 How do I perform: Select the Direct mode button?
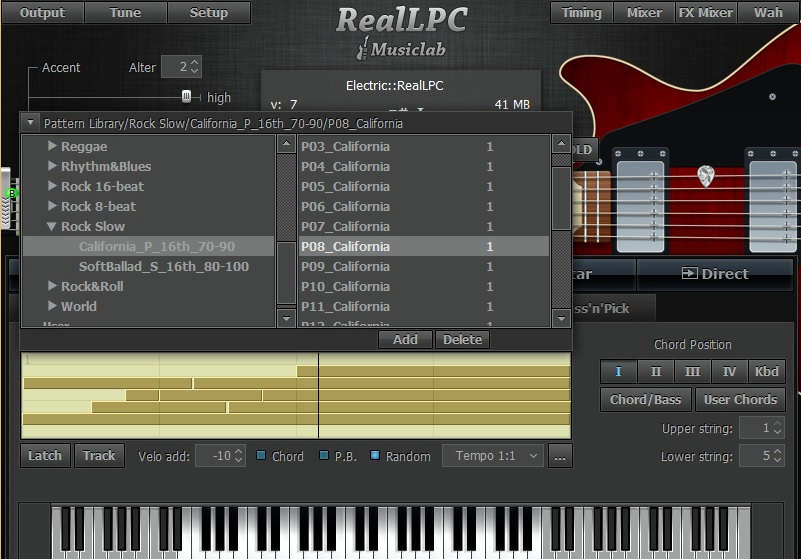pos(714,274)
